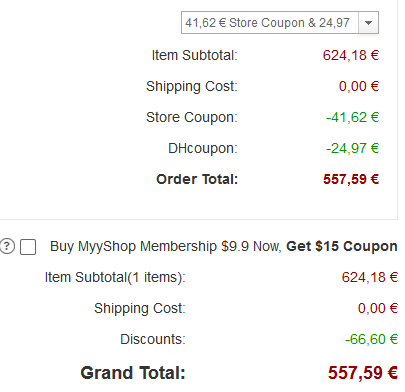Click the -24,97 € DHcoupon amount
The image size is (405, 392).
[x=352, y=148]
